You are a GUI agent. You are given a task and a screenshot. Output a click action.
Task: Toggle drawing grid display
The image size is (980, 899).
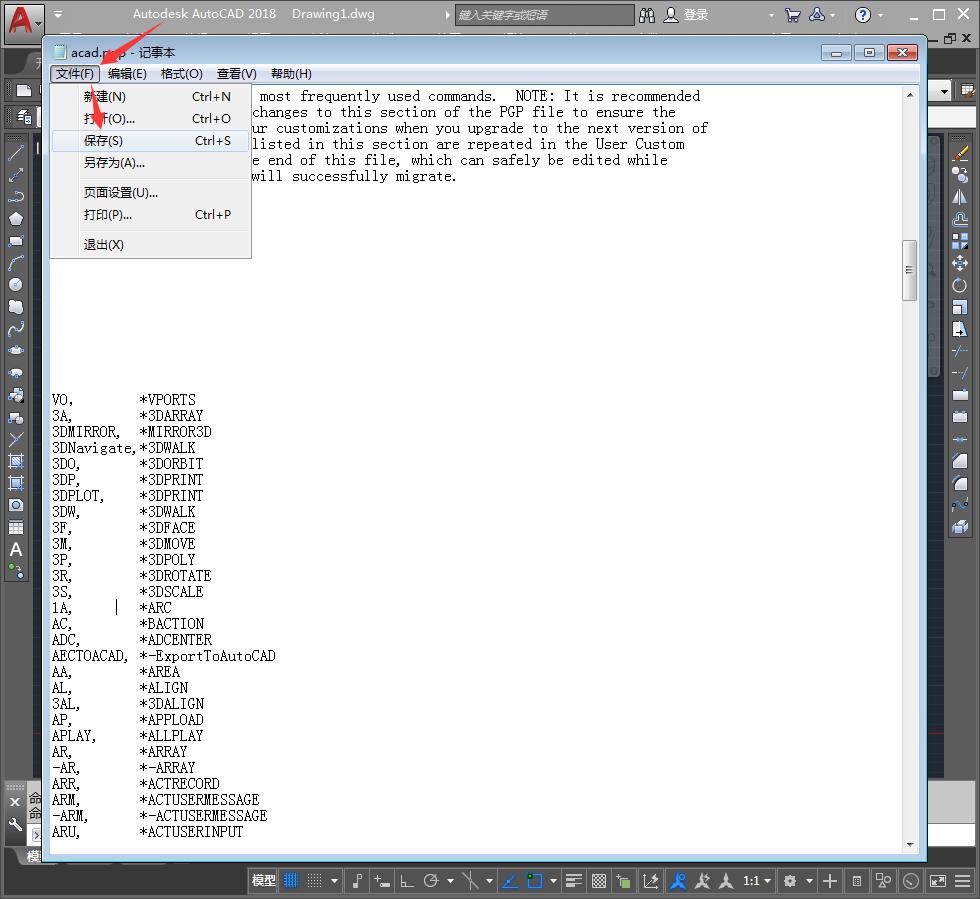[x=291, y=881]
